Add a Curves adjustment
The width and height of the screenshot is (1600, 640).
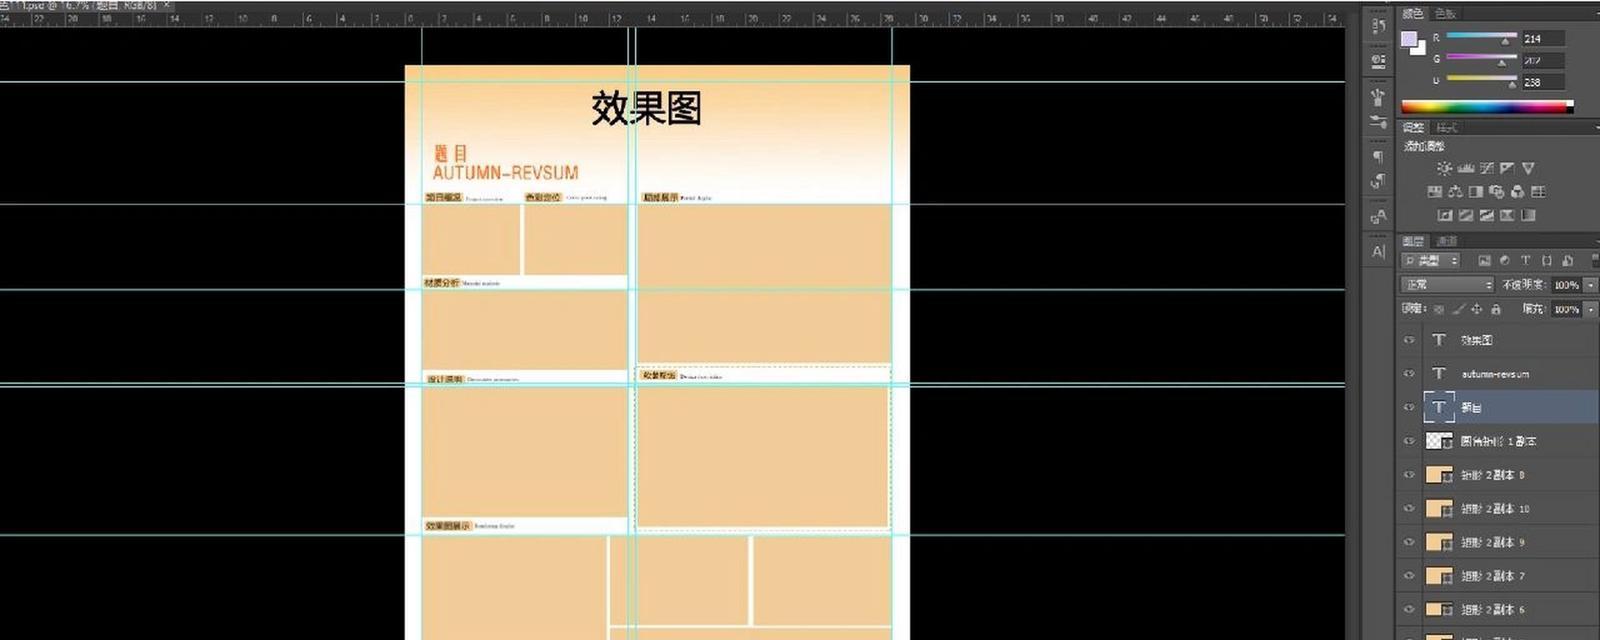(x=1487, y=168)
